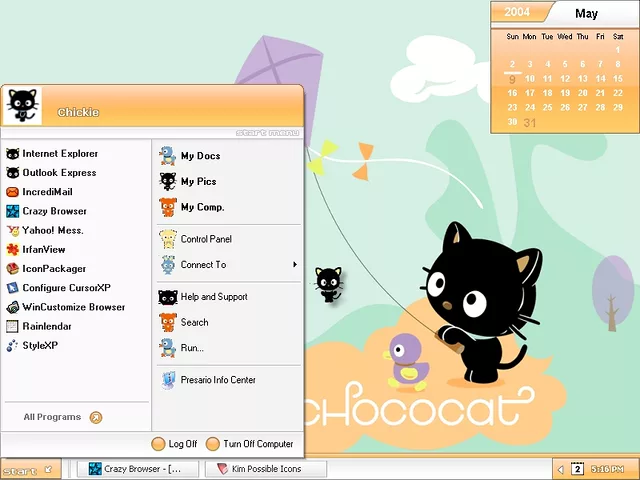Click the tray calendar icon showing 2
This screenshot has height=480, width=640.
(577, 469)
